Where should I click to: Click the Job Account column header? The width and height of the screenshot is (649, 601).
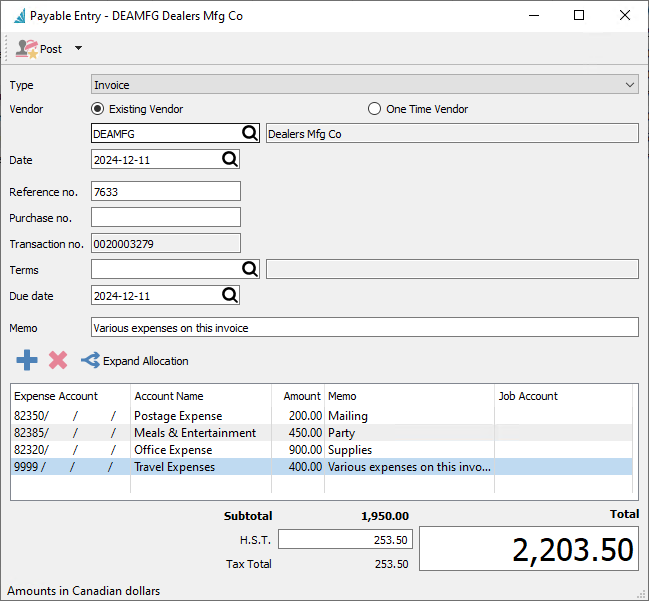click(x=563, y=396)
